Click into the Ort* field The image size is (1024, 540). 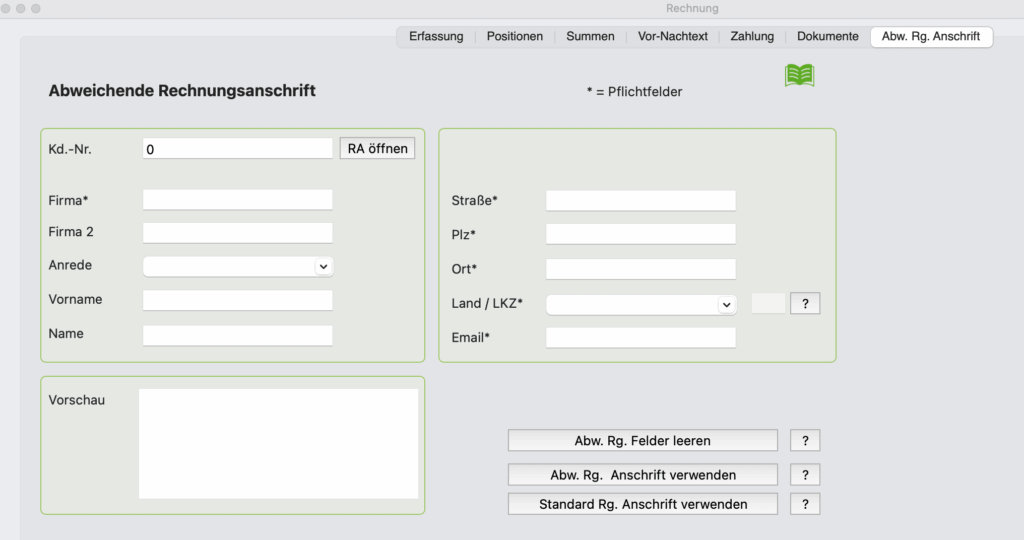tap(641, 269)
